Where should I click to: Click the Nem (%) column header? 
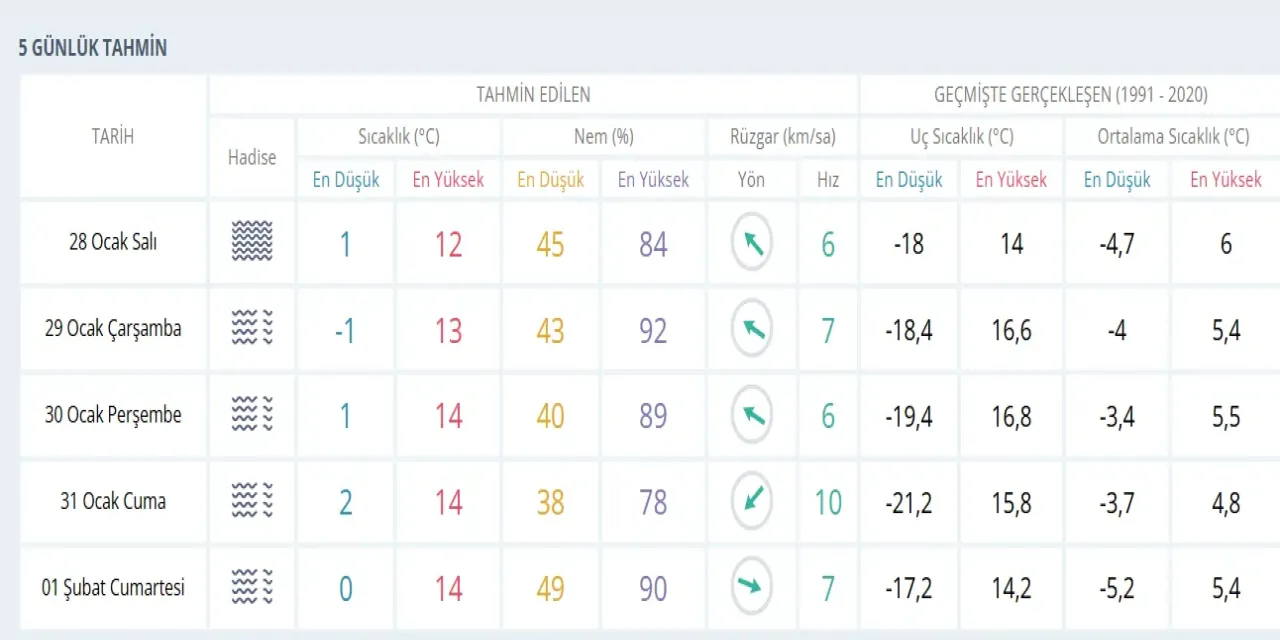click(x=603, y=137)
